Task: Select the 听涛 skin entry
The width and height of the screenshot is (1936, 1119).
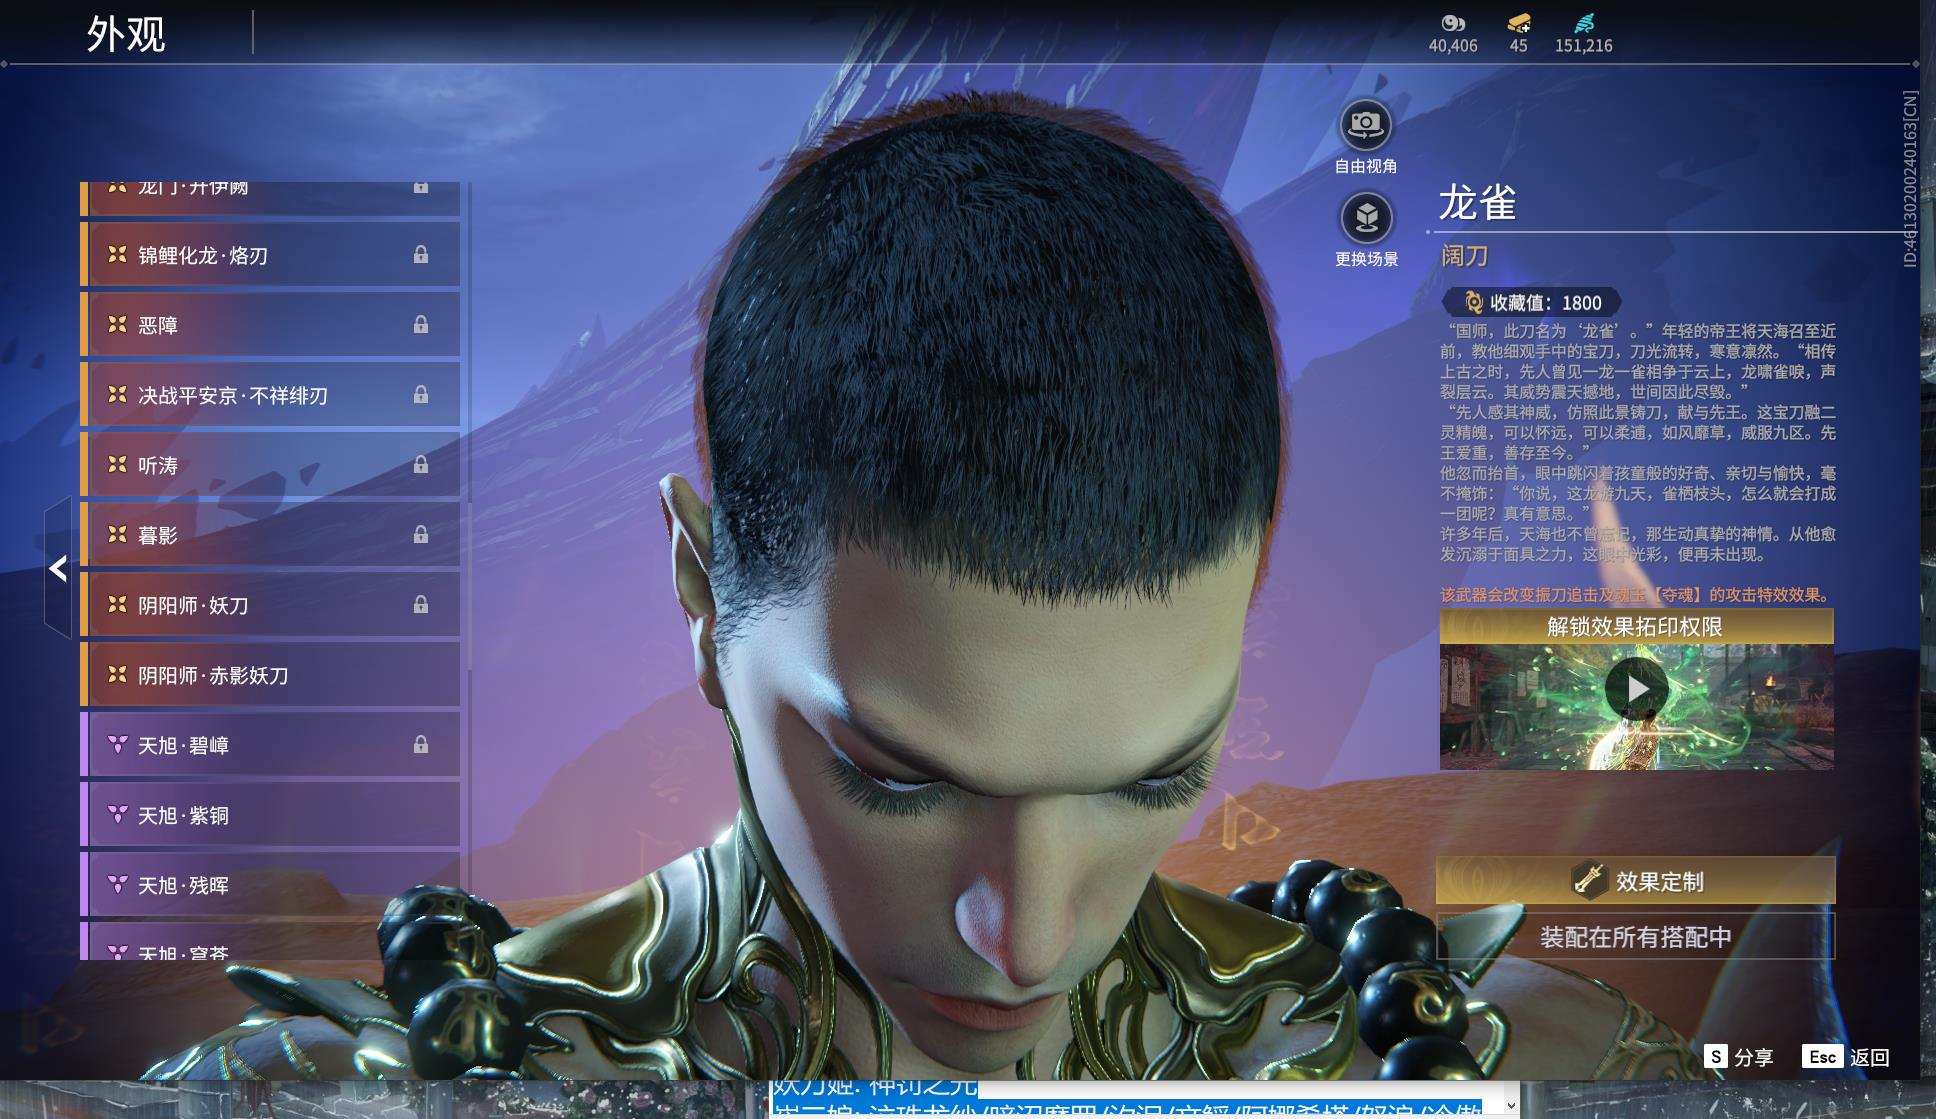Action: pyautogui.click(x=270, y=465)
